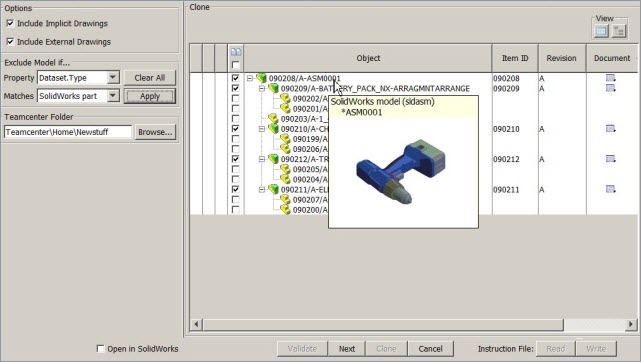
Task: Click the Revision column header
Action: coord(562,58)
